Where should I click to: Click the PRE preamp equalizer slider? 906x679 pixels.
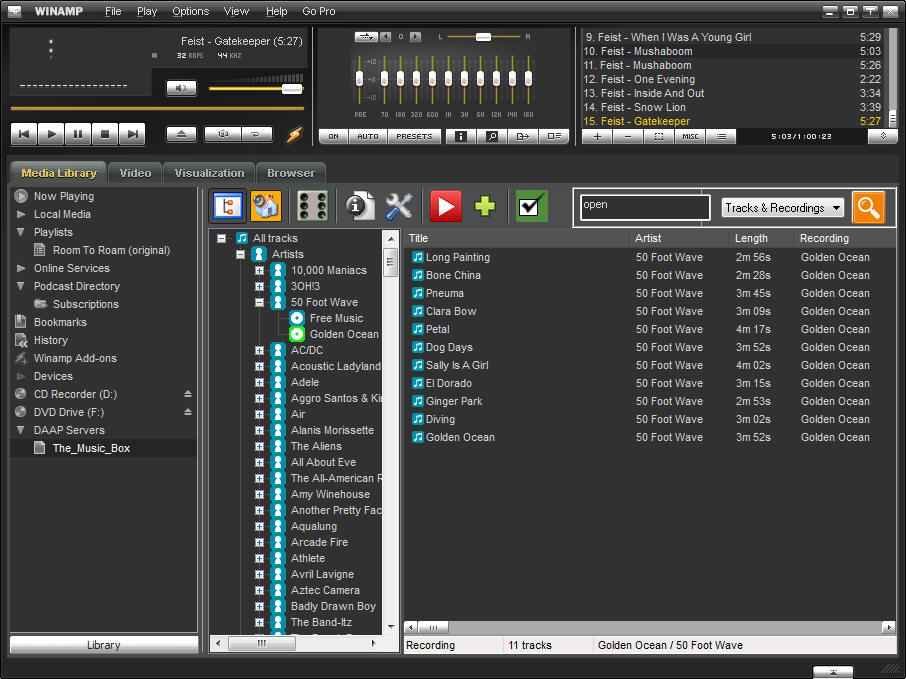coord(359,80)
